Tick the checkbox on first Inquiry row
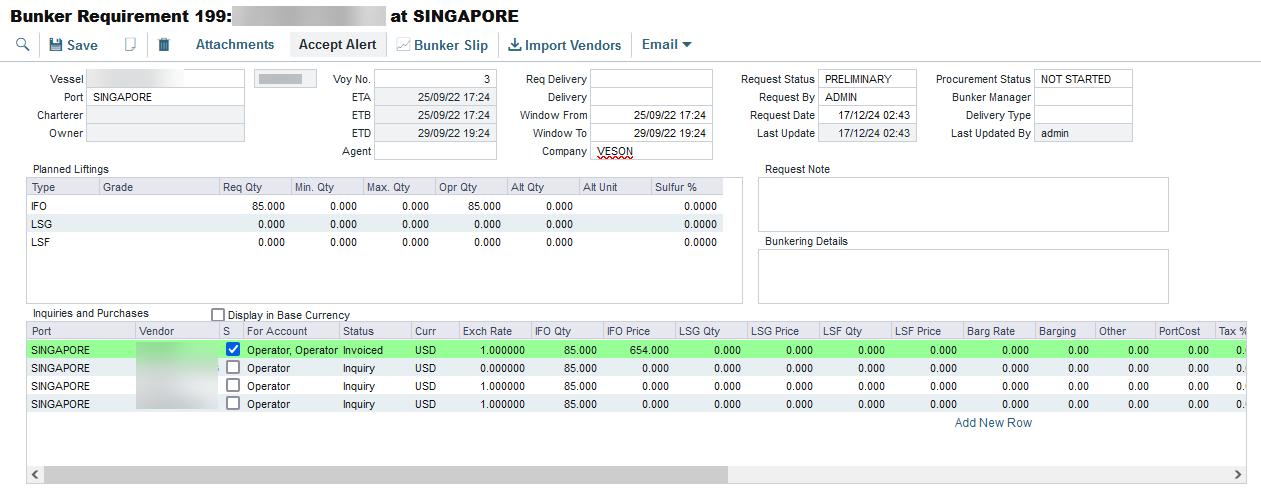 tap(233, 368)
